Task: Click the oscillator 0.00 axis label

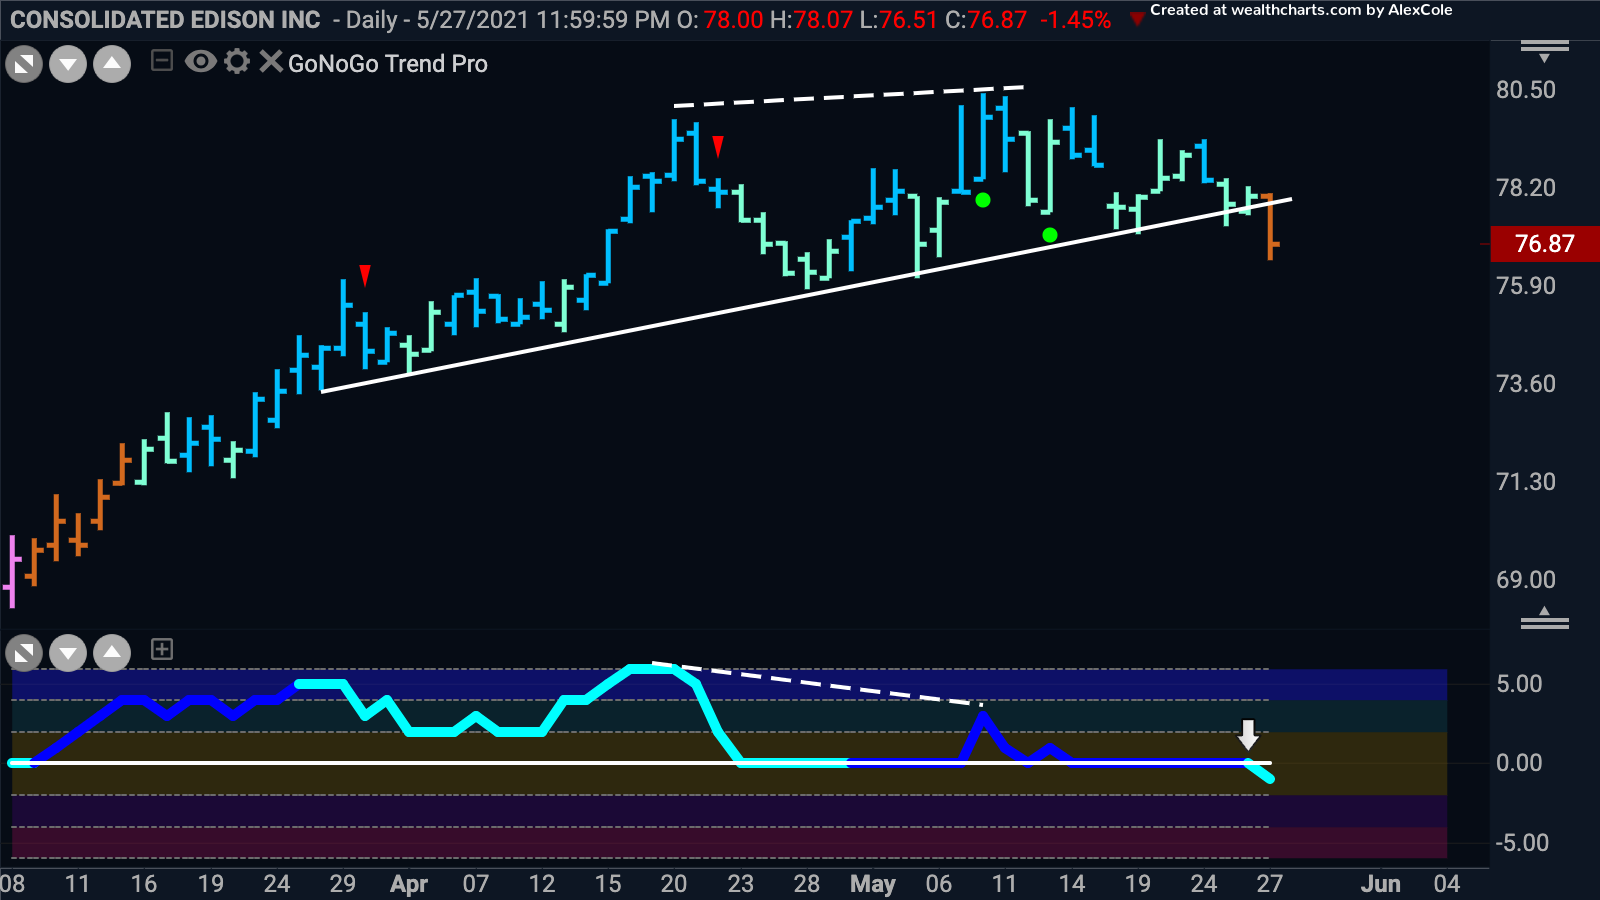Action: [1519, 763]
